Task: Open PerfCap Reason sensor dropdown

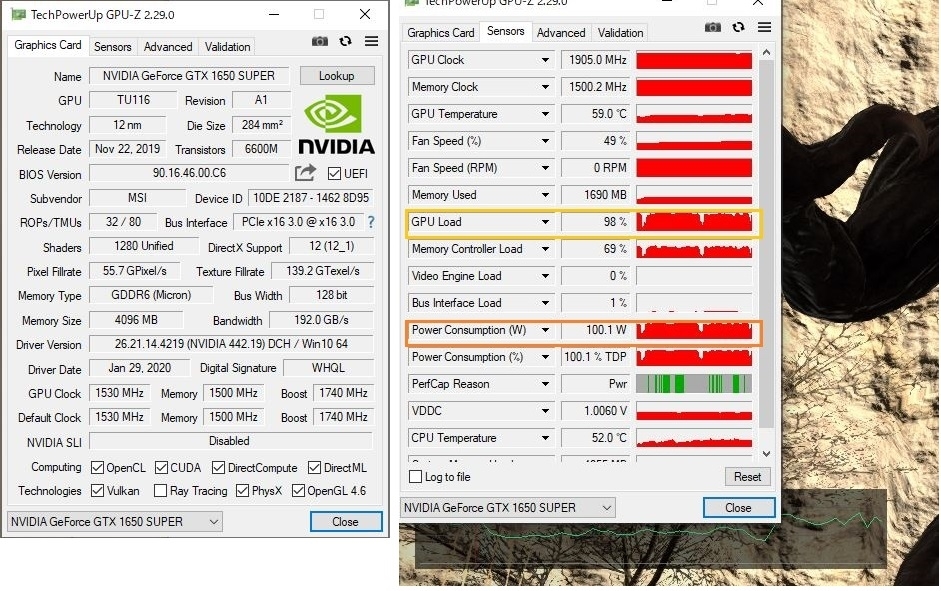Action: coord(545,384)
